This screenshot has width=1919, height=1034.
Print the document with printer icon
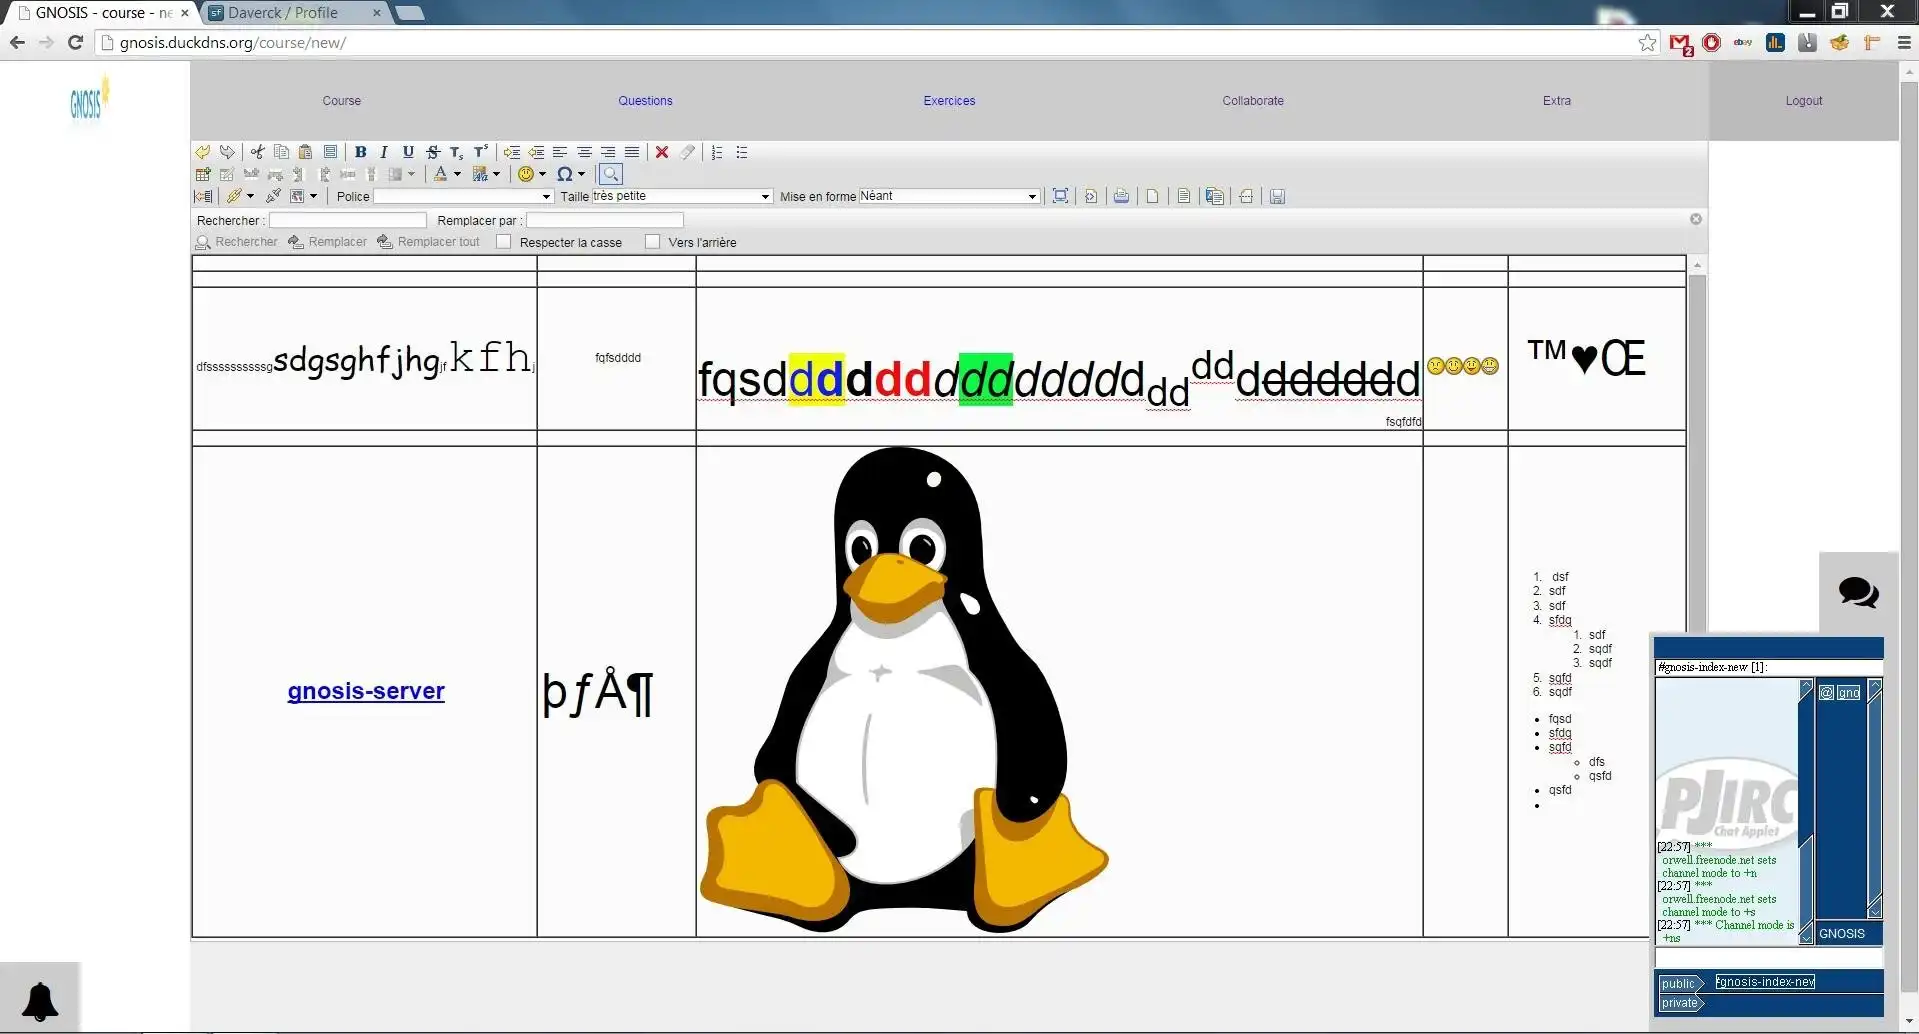[1121, 196]
